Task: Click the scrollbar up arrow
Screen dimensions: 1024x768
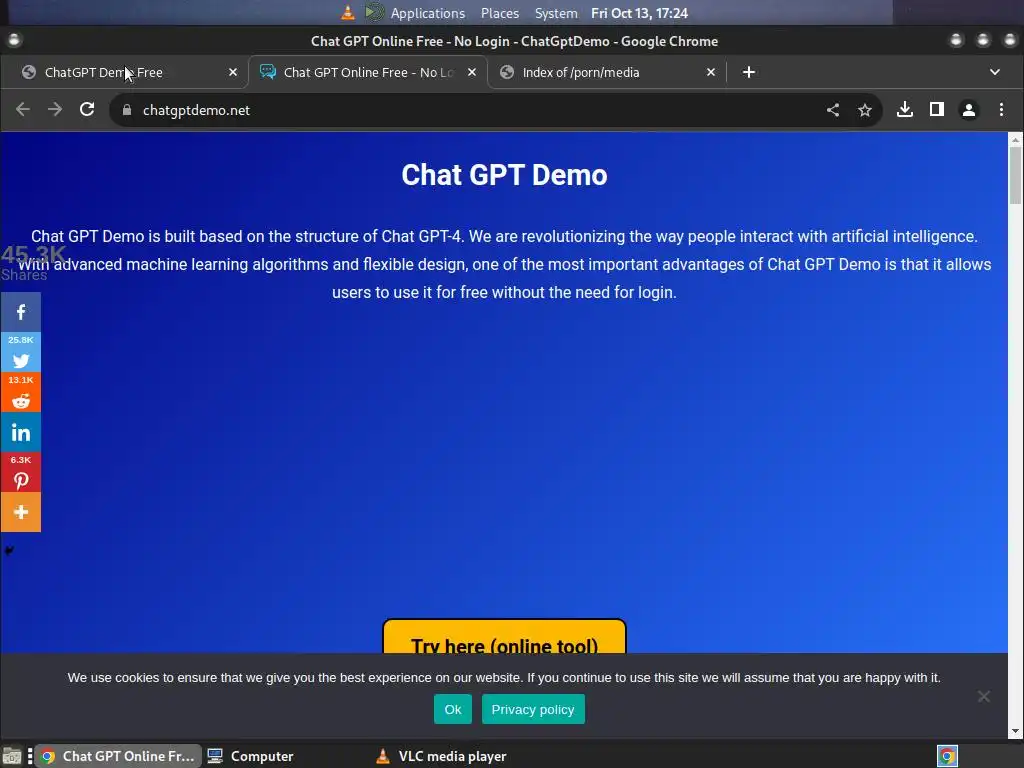Action: pyautogui.click(x=1015, y=139)
